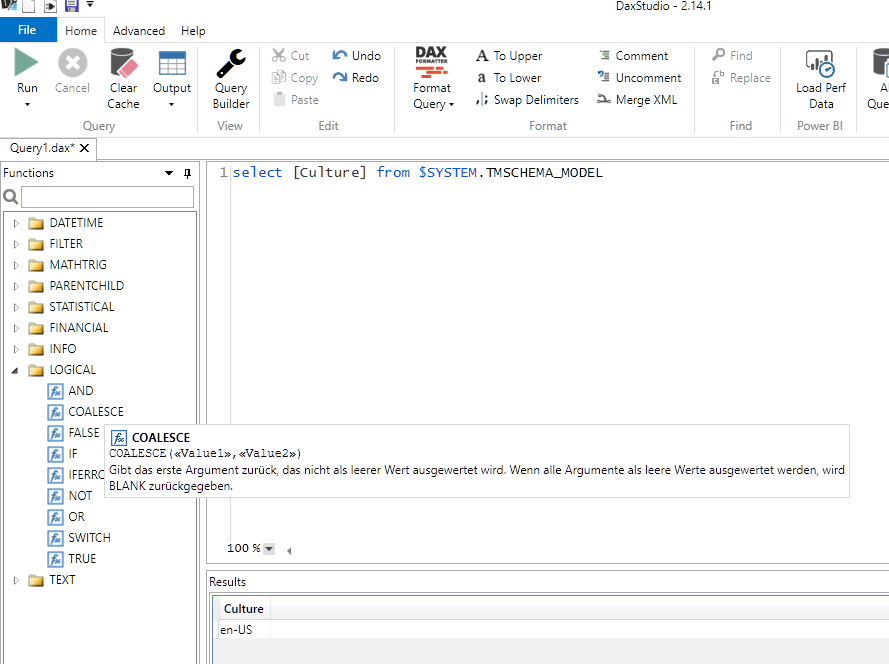Toggle auto-hide pin on Functions panel
The height and width of the screenshot is (664, 889).
[x=186, y=173]
